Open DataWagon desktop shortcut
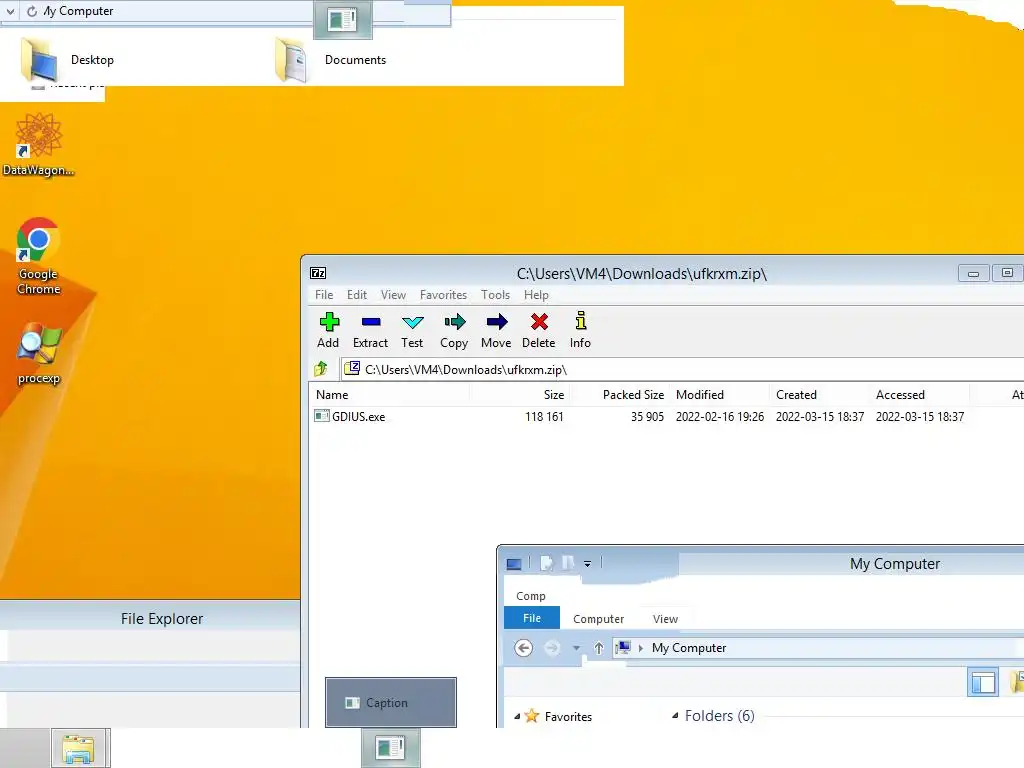1024x768 pixels. click(39, 144)
